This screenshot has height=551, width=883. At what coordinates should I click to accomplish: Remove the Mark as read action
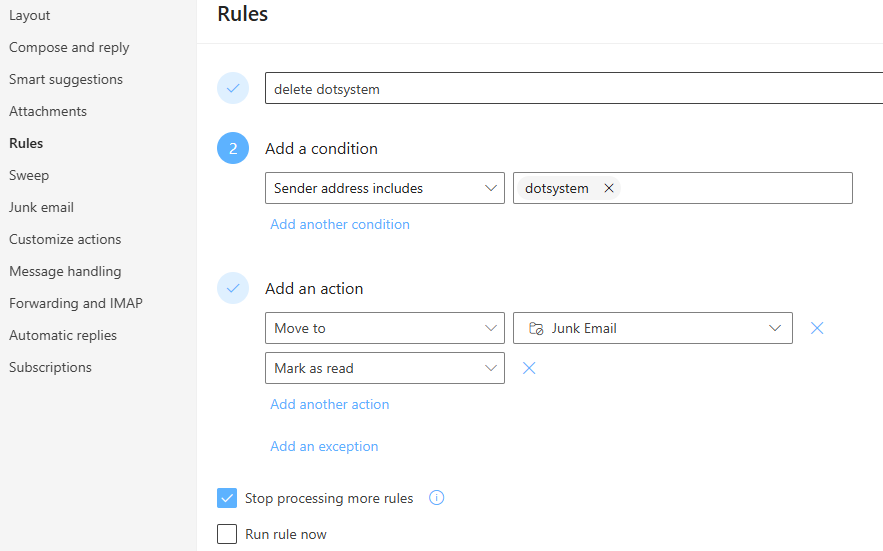529,368
